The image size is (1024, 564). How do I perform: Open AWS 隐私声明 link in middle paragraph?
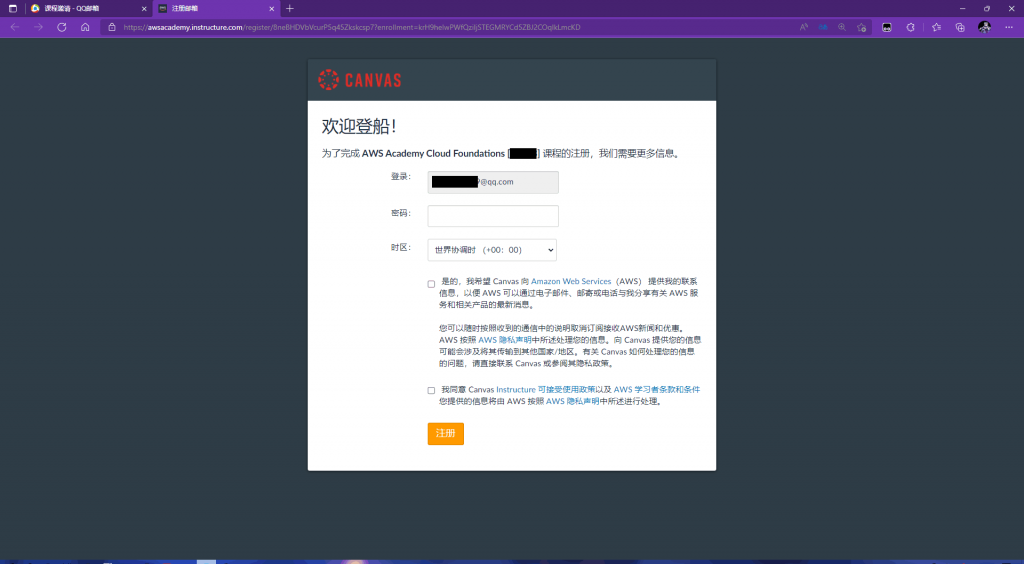[504, 340]
